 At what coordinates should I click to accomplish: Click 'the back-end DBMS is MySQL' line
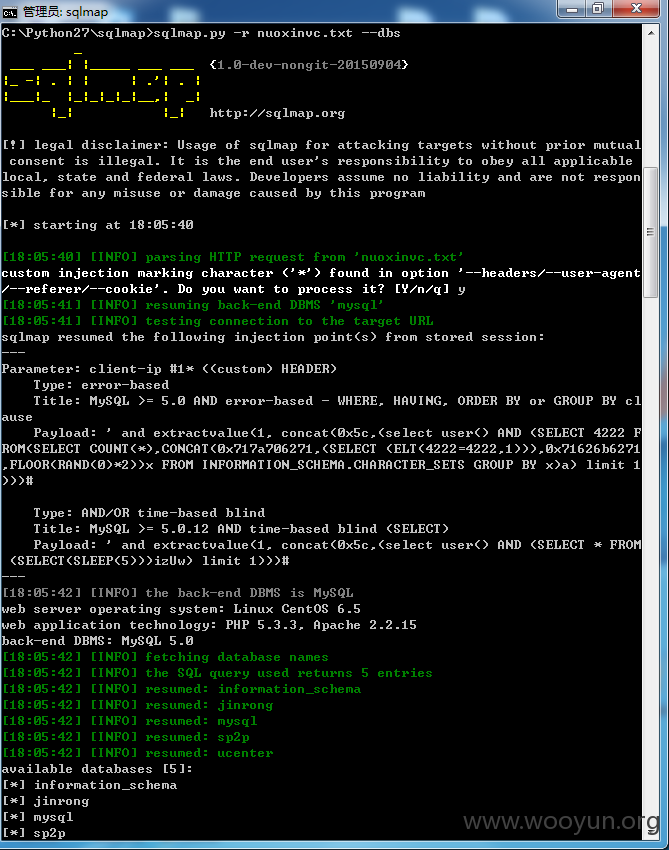click(x=178, y=593)
